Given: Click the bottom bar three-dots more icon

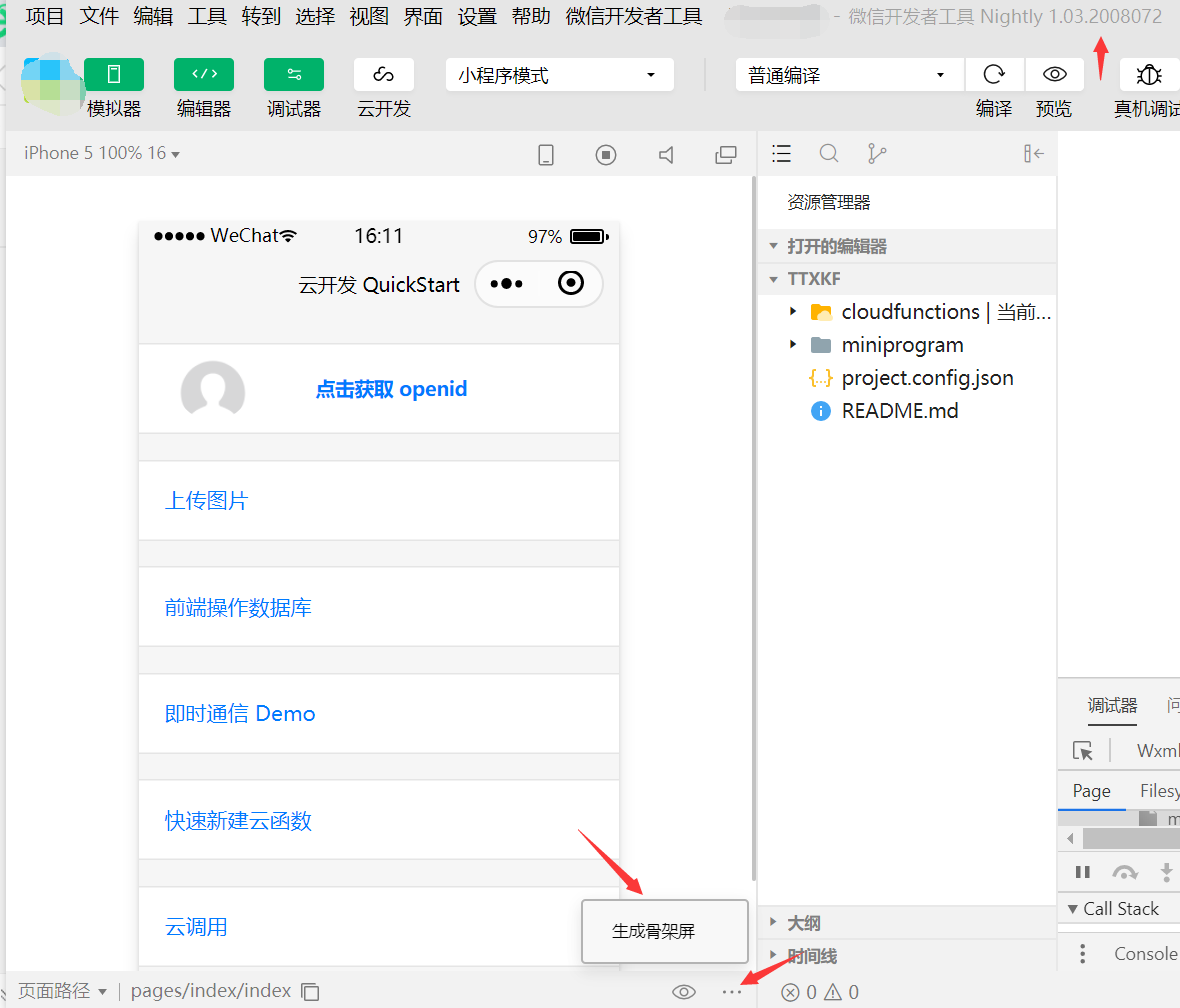Looking at the screenshot, I should (x=731, y=992).
